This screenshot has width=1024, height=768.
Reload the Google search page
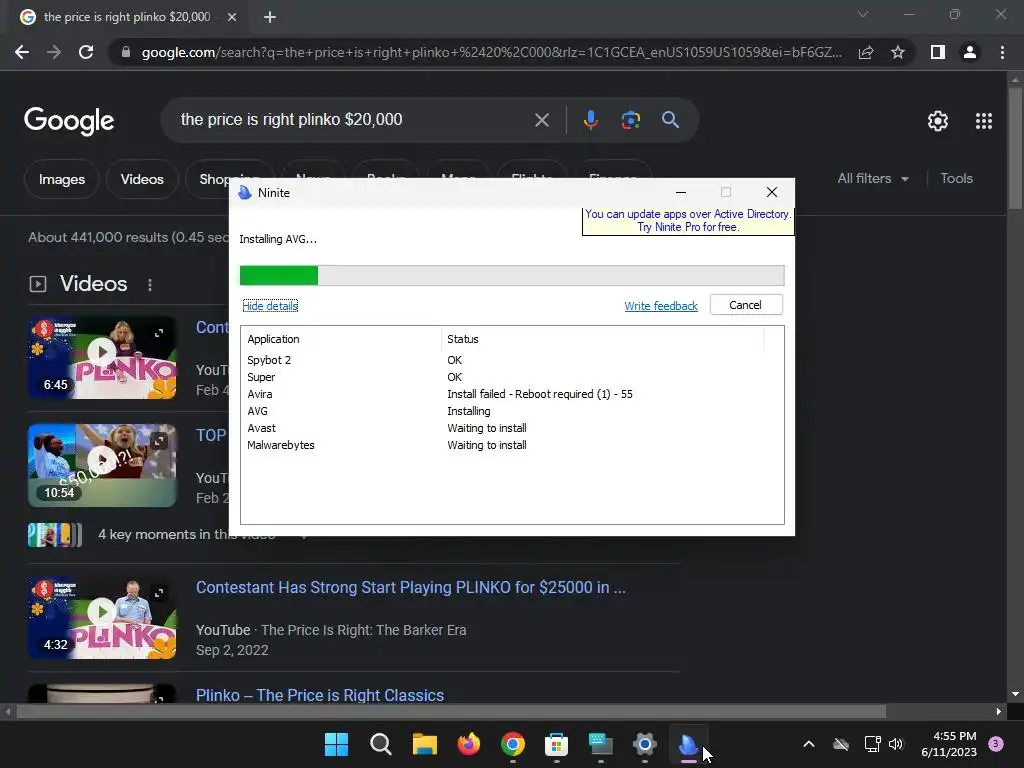pyautogui.click(x=86, y=52)
